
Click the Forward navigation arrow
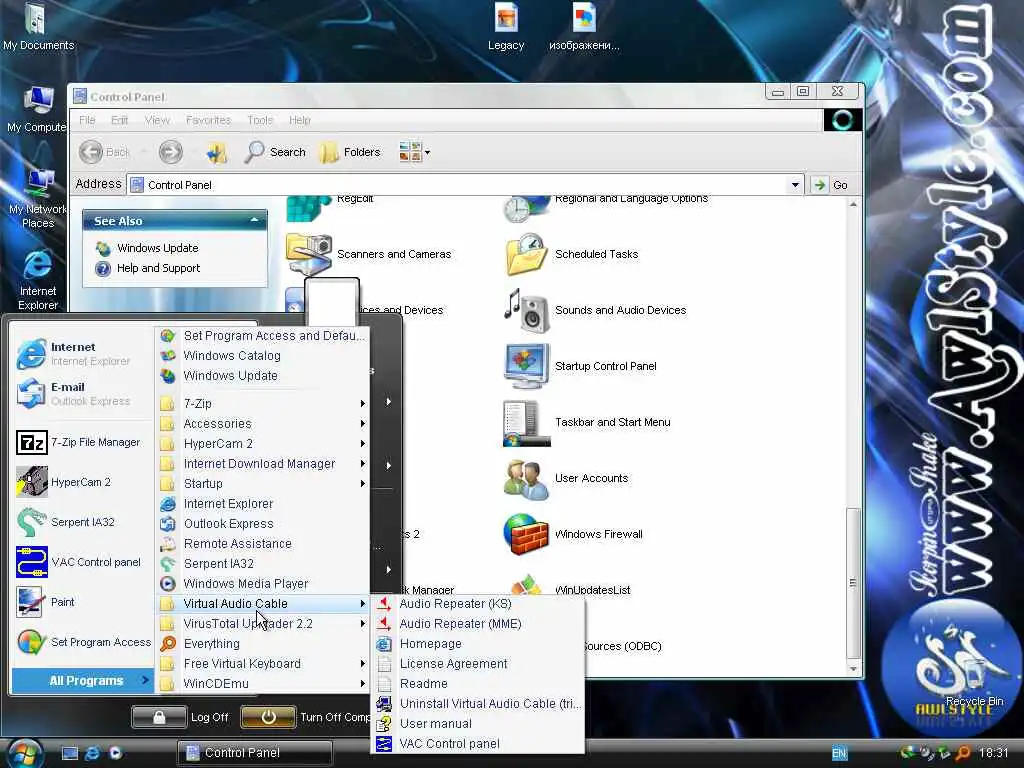click(170, 152)
